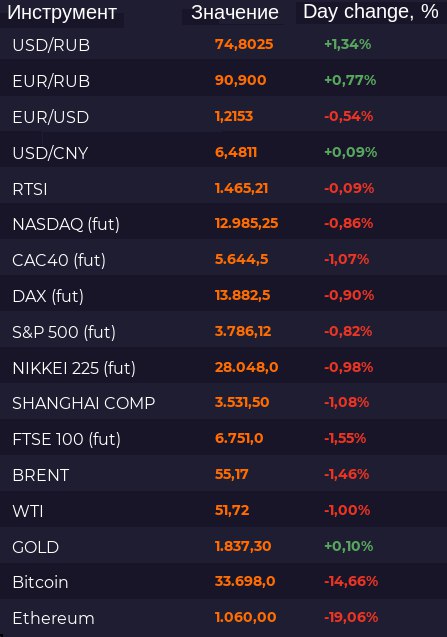This screenshot has width=447, height=637.
Task: Select the GOLD instrument row
Action: pyautogui.click(x=224, y=546)
